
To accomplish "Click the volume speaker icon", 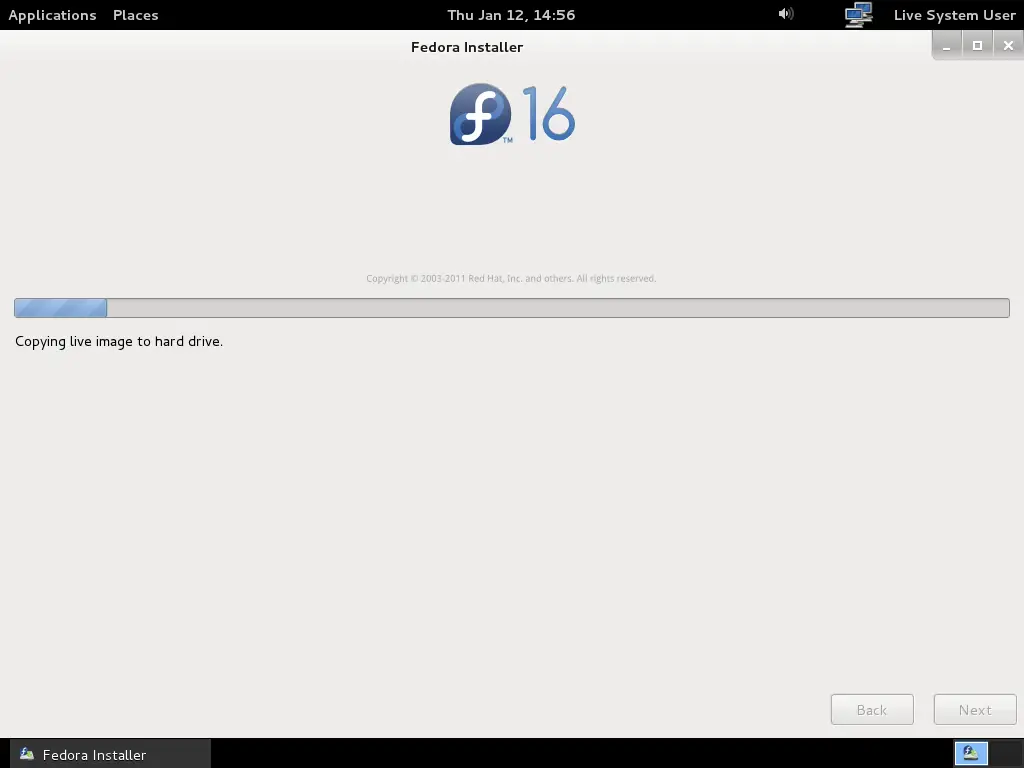I will (x=786, y=14).
